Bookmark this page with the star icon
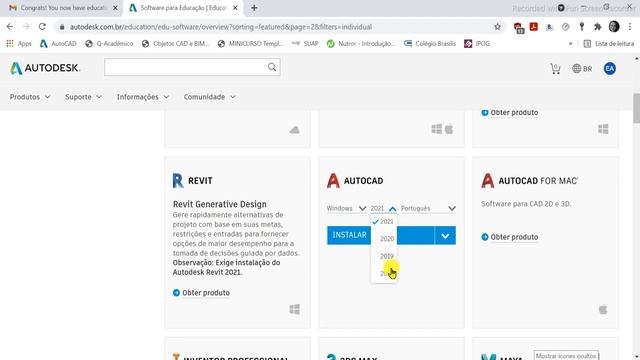The image size is (640, 360). 497,27
